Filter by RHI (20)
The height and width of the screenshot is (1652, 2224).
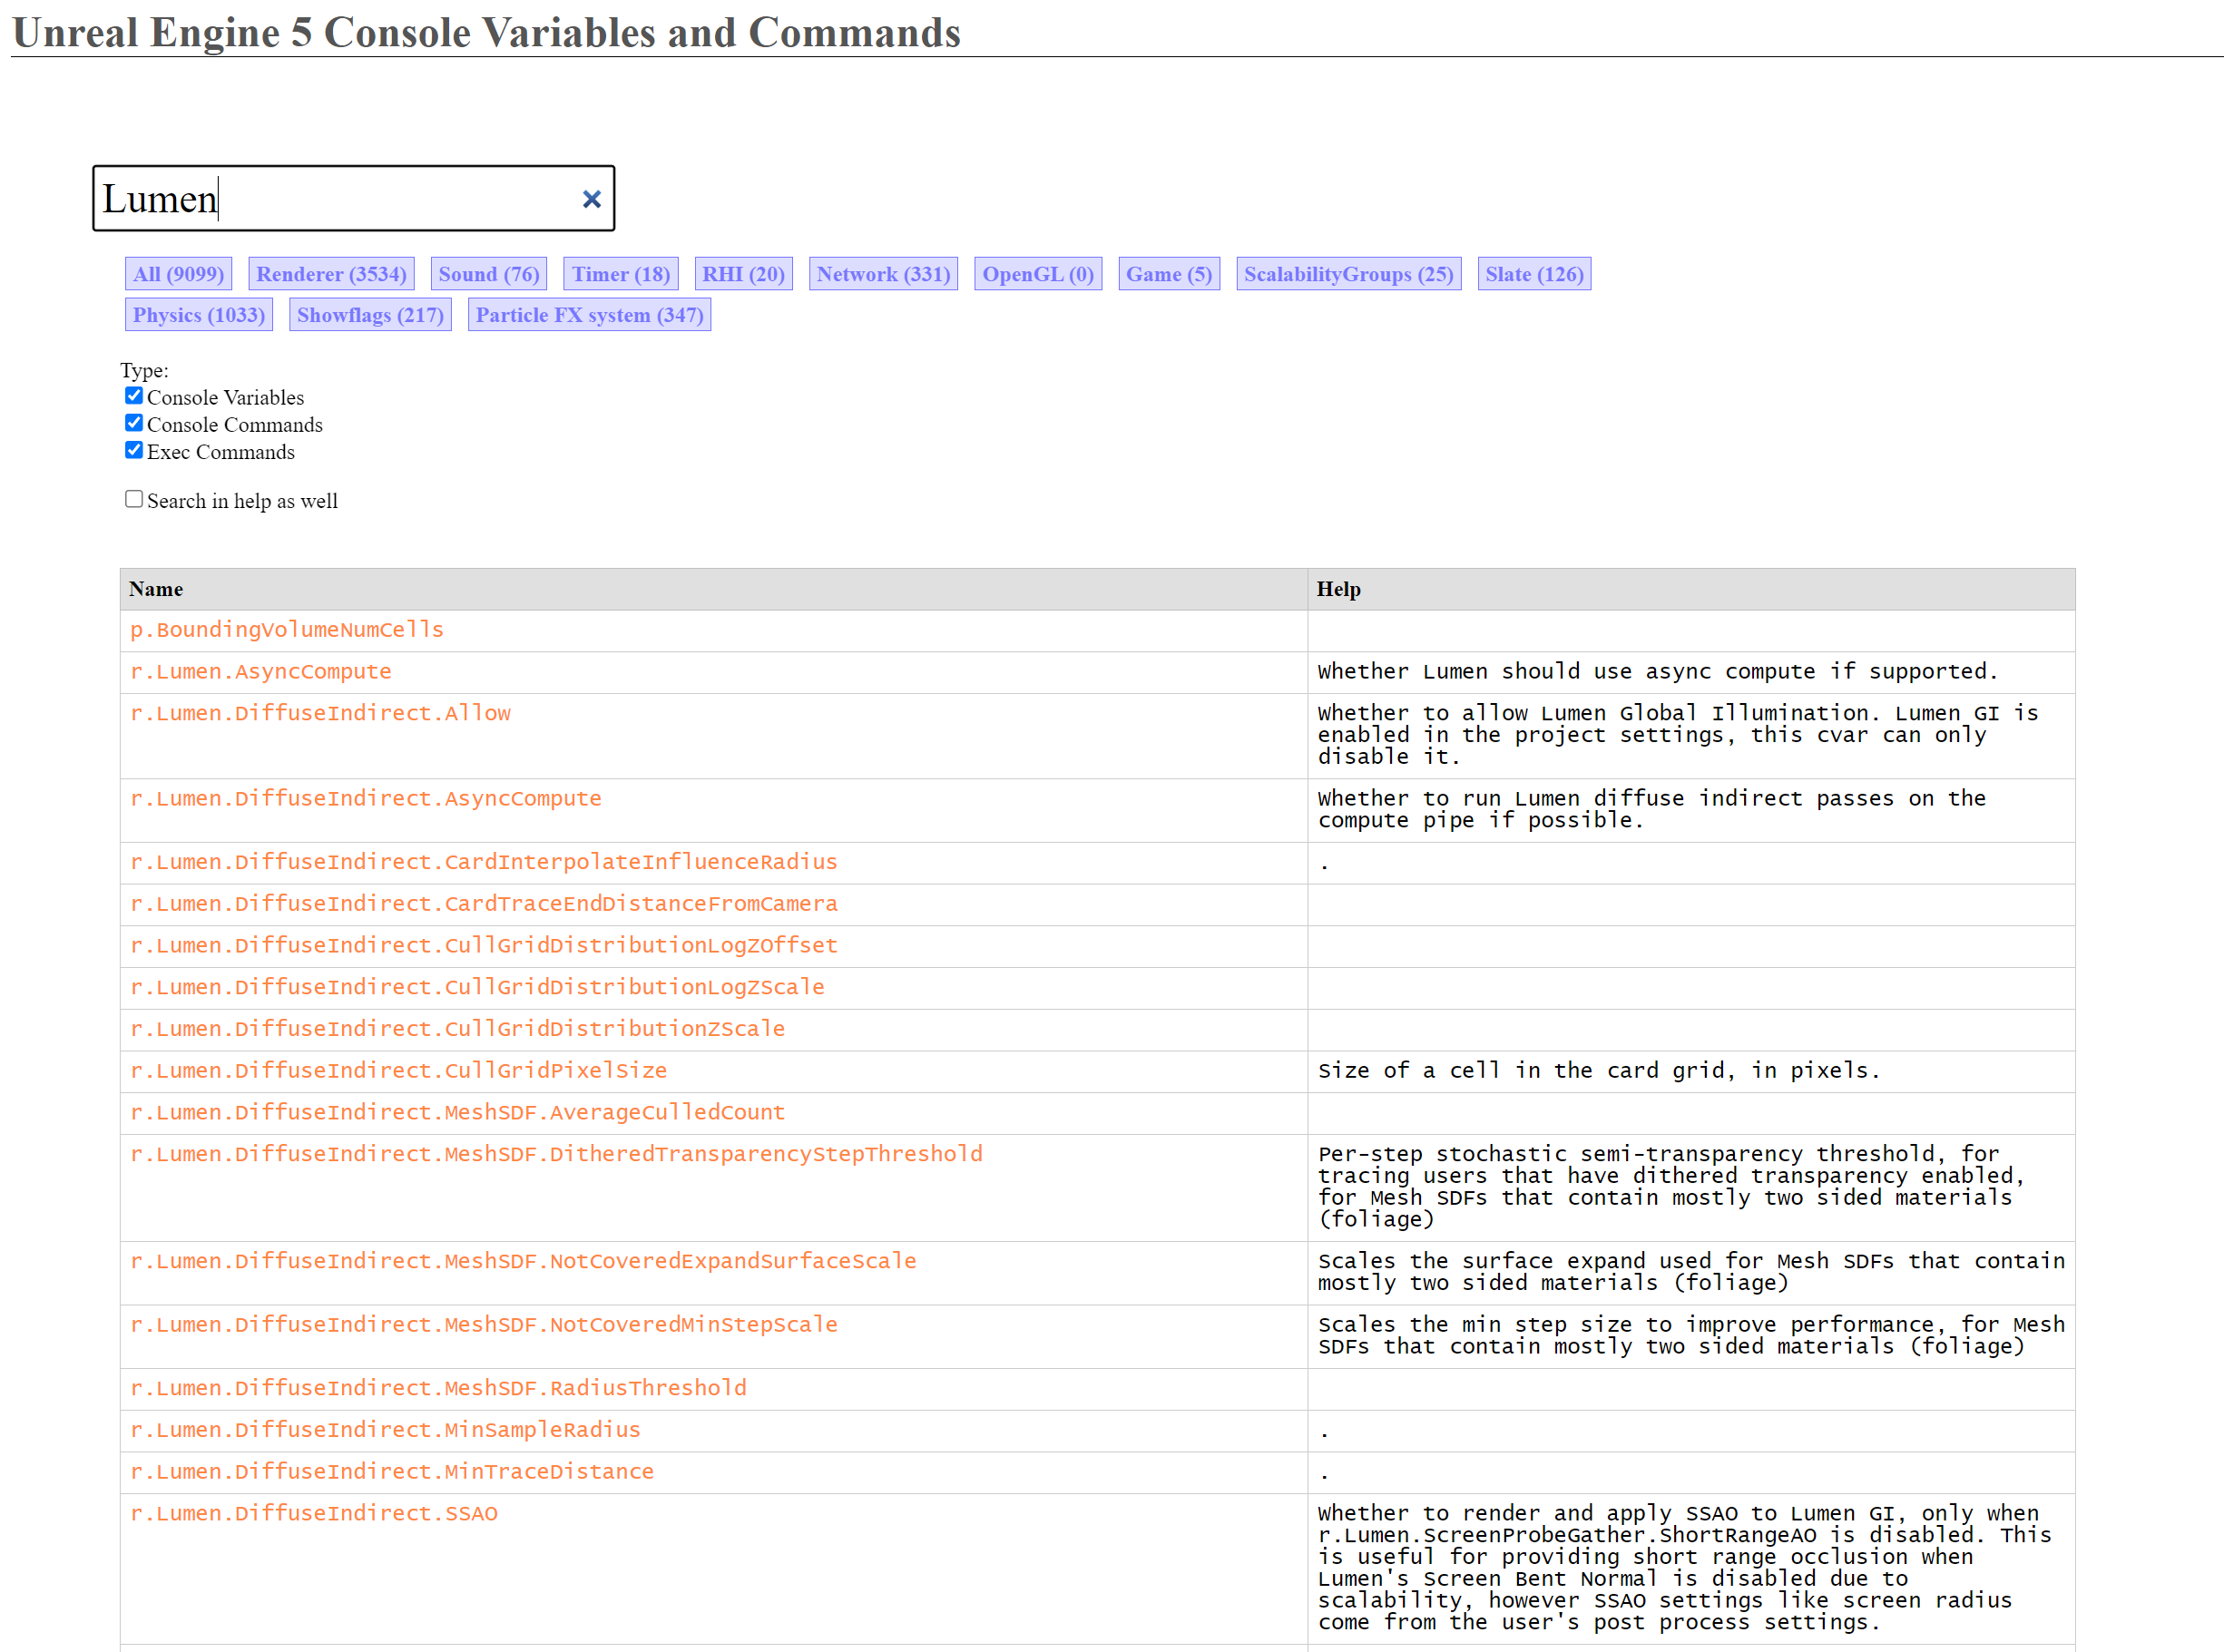[743, 274]
